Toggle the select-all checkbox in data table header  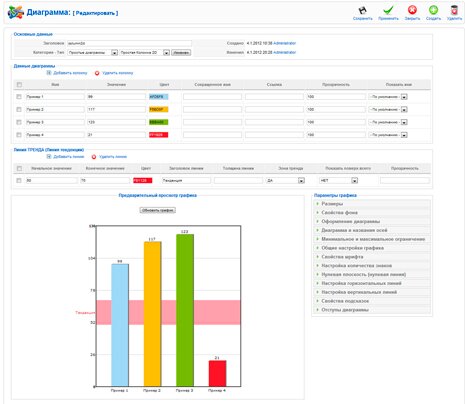(19, 85)
